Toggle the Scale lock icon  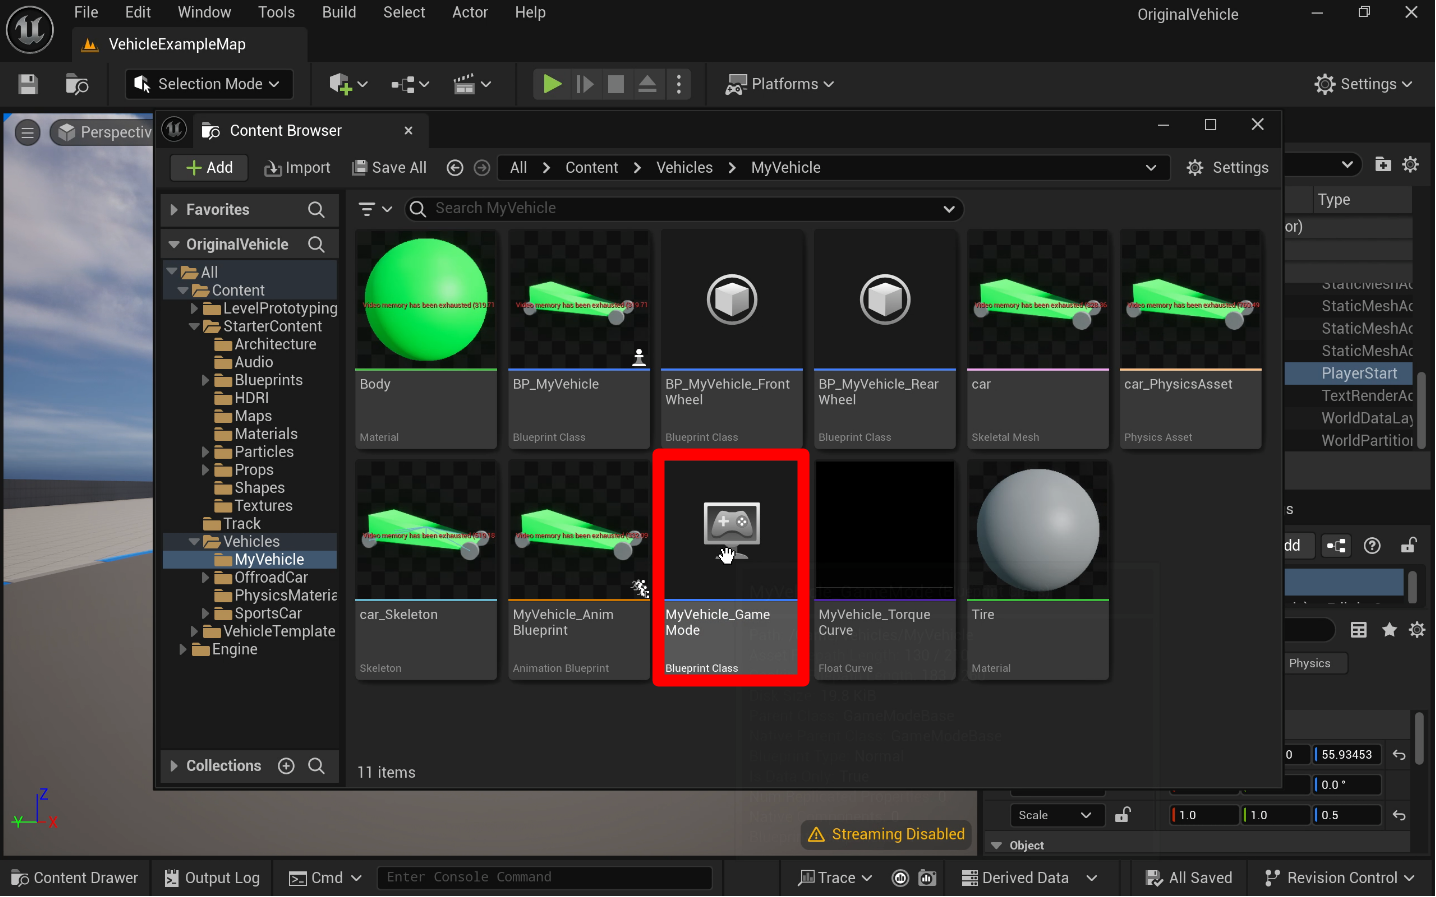coord(1123,815)
